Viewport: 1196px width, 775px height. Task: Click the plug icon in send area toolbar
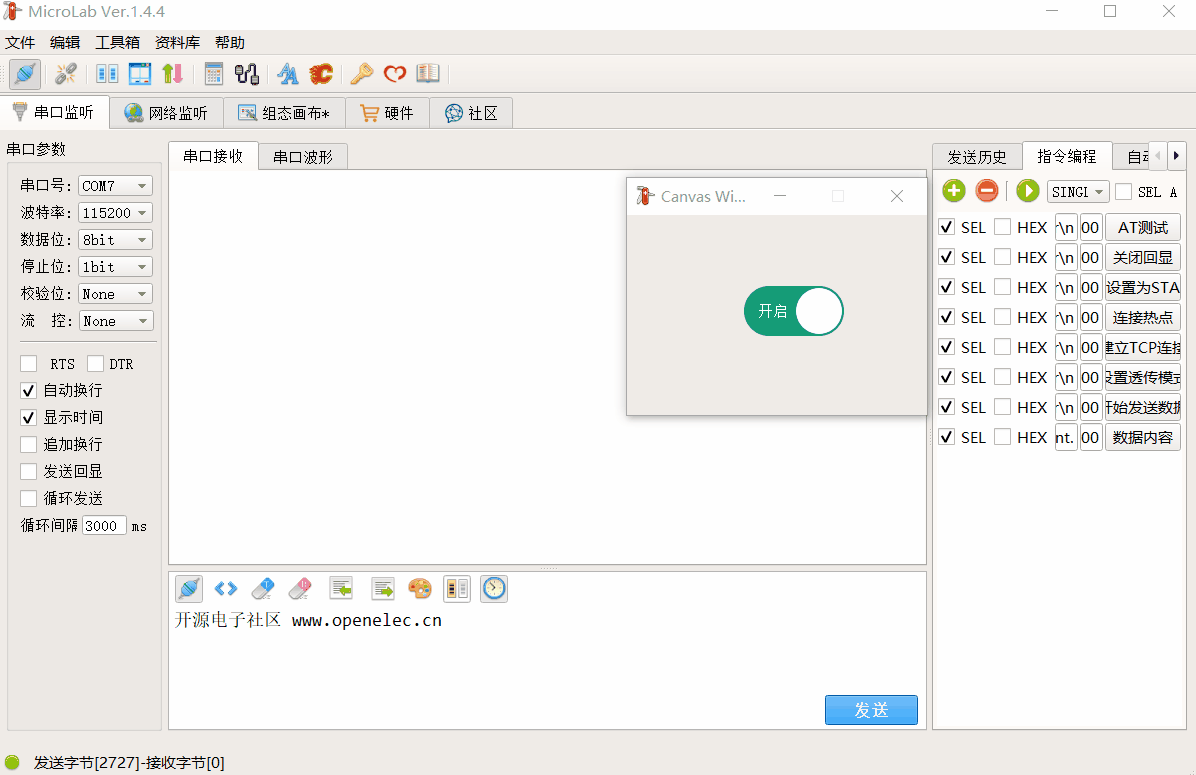point(188,589)
